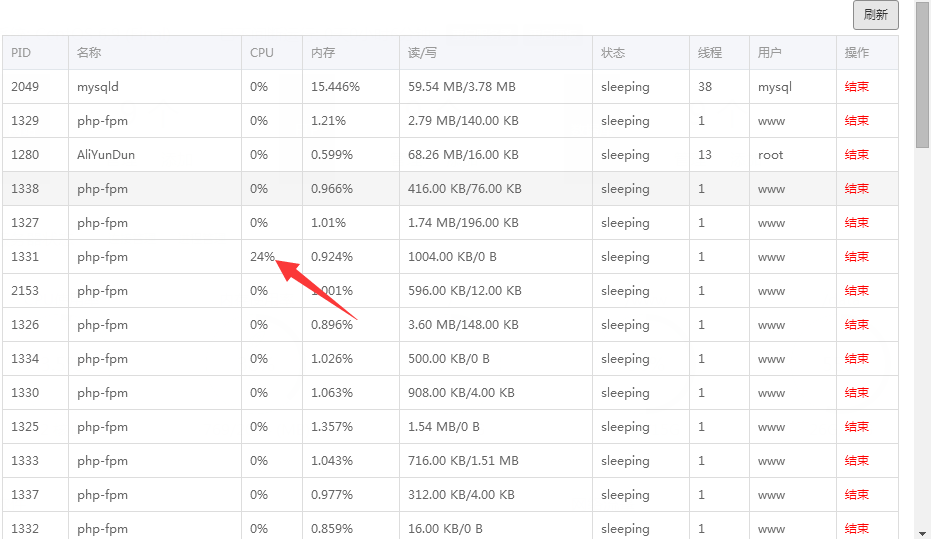Click the 0.599% memory value
This screenshot has height=539, width=931.
332,154
